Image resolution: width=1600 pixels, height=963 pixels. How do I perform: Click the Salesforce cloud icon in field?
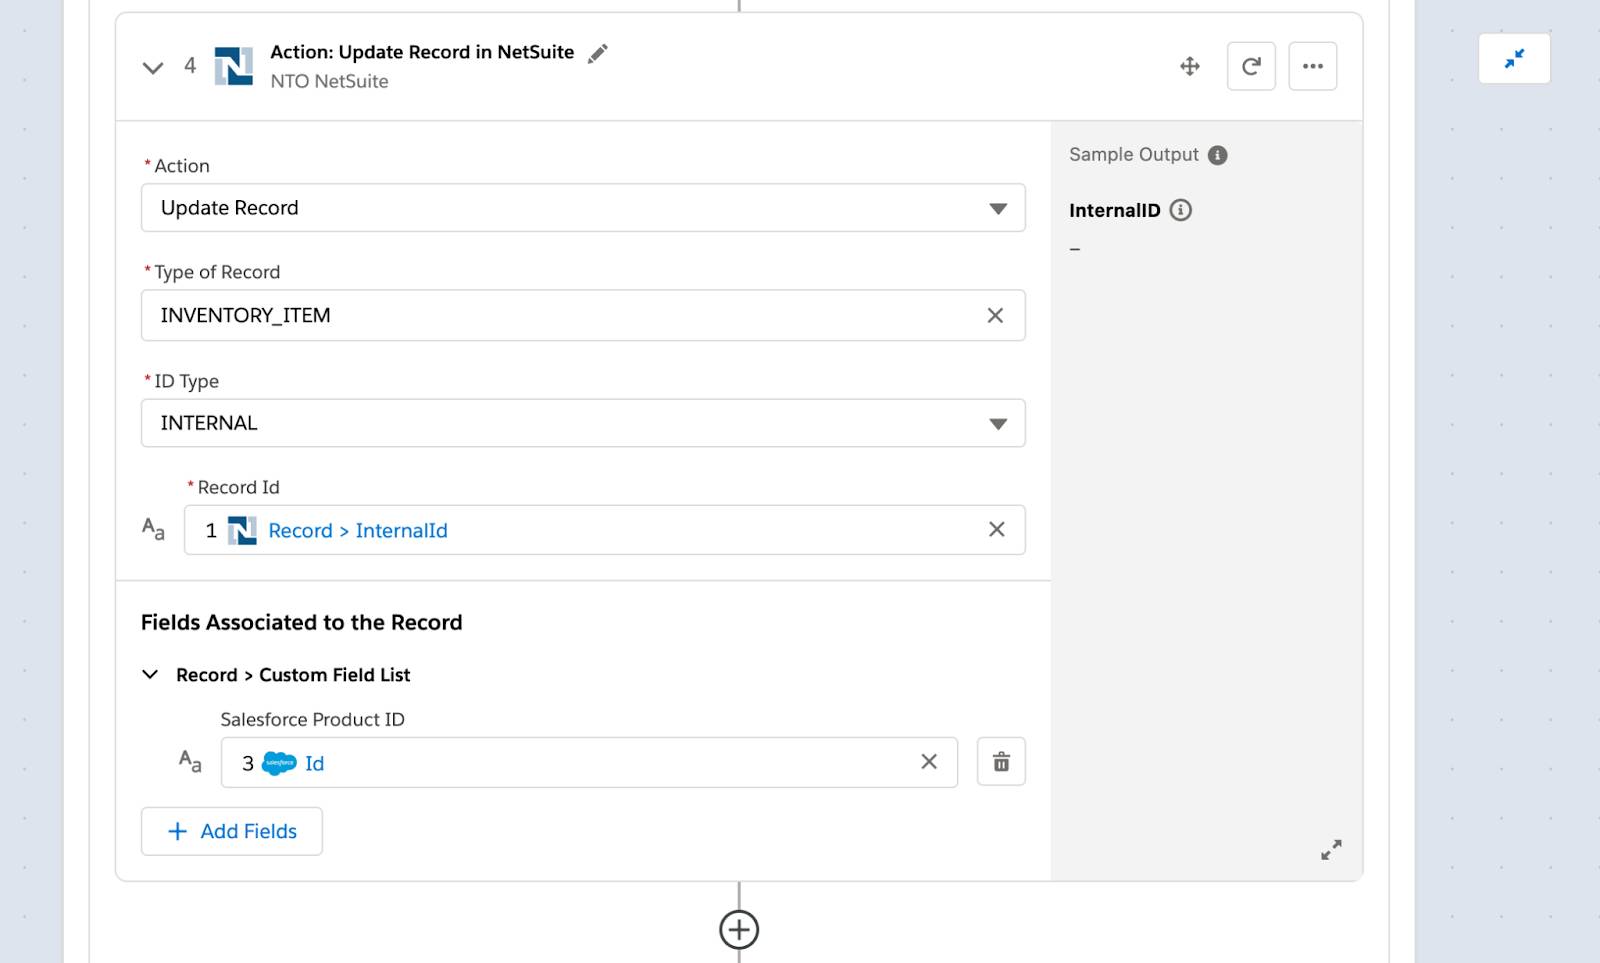[279, 763]
